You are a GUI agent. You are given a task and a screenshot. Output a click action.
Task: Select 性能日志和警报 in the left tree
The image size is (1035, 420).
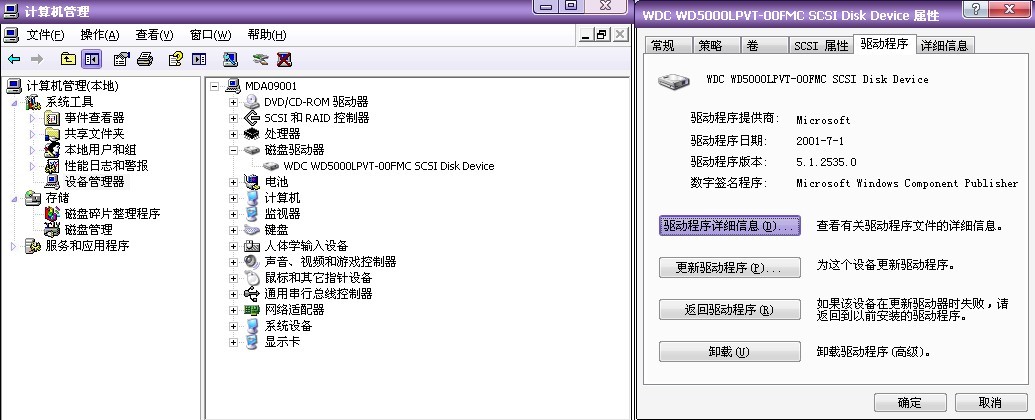(x=106, y=166)
